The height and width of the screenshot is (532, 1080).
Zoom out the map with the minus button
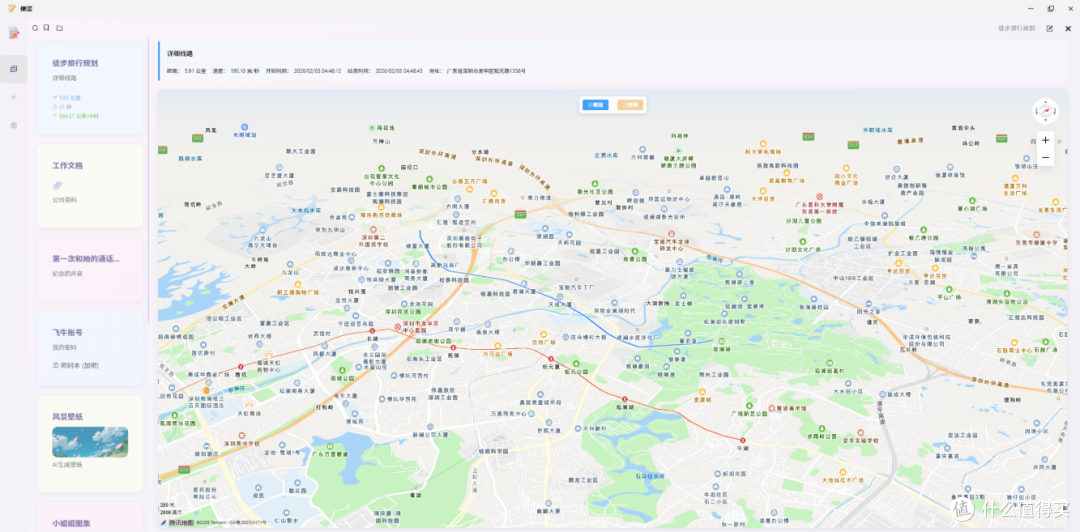click(1045, 158)
